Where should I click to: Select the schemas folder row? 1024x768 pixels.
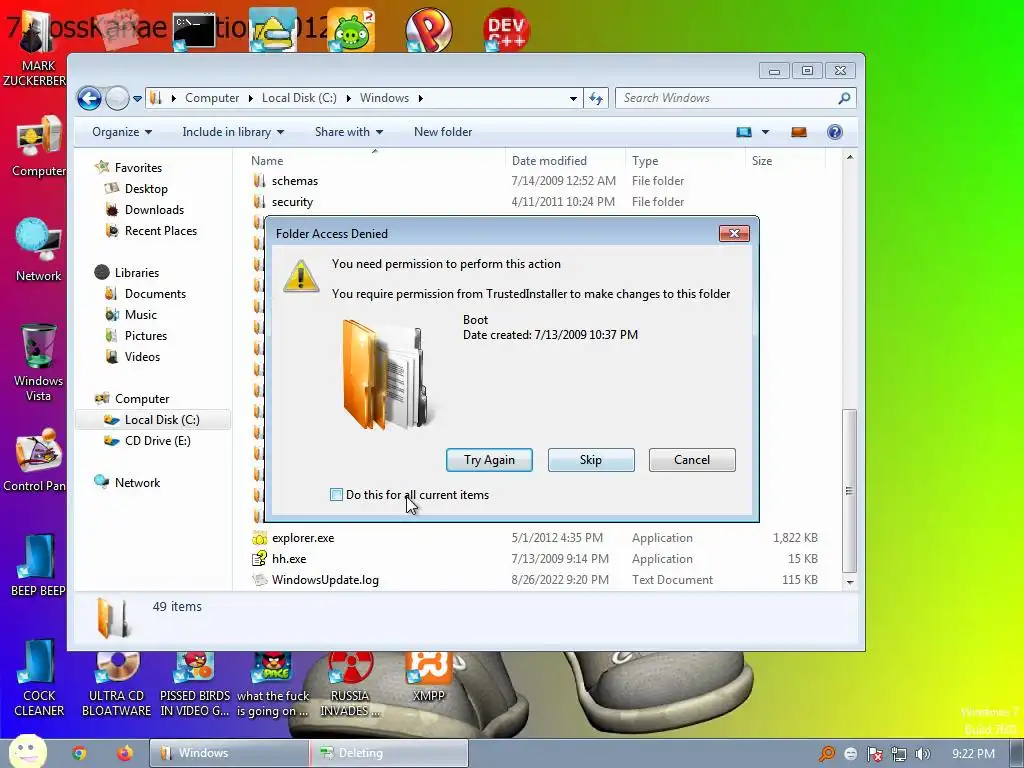click(536, 181)
